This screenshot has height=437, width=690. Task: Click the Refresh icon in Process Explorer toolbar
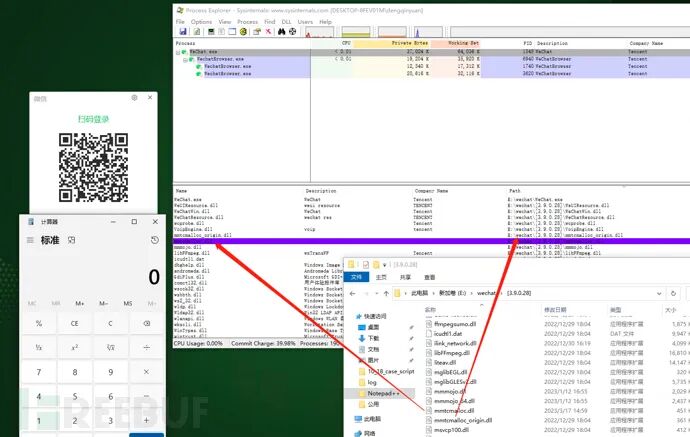pyautogui.click(x=197, y=32)
